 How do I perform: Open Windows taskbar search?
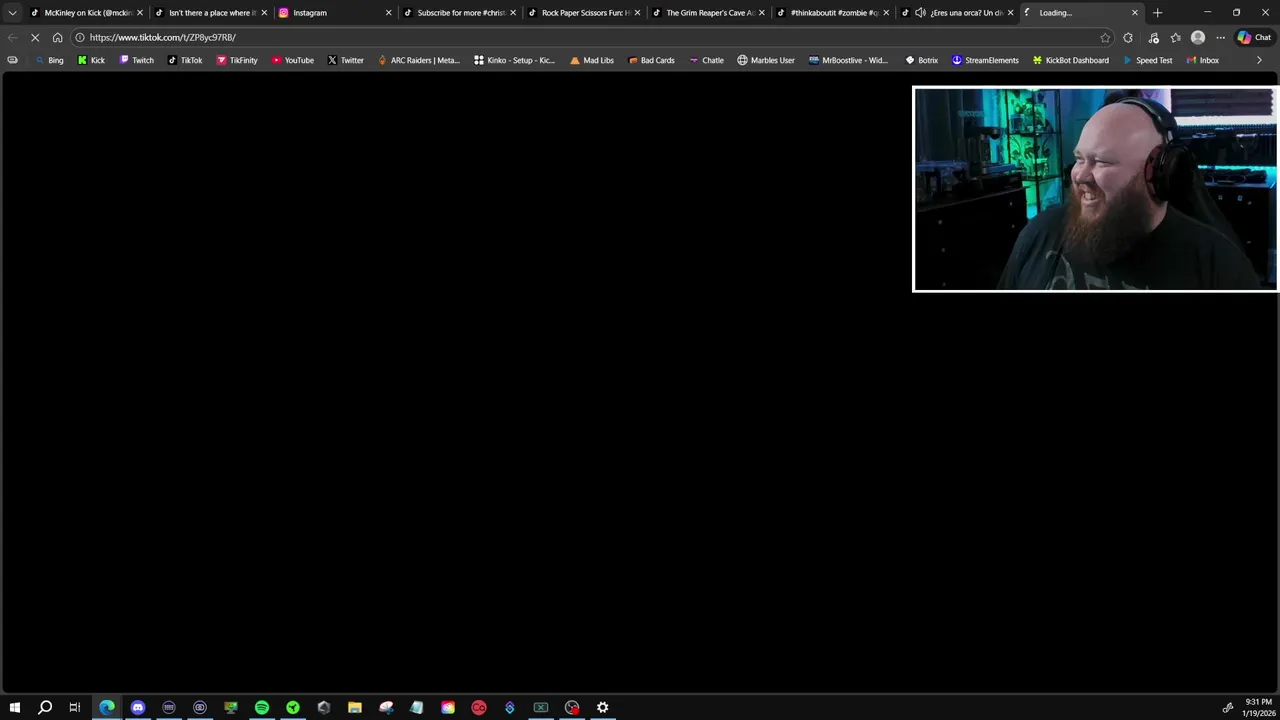[45, 707]
